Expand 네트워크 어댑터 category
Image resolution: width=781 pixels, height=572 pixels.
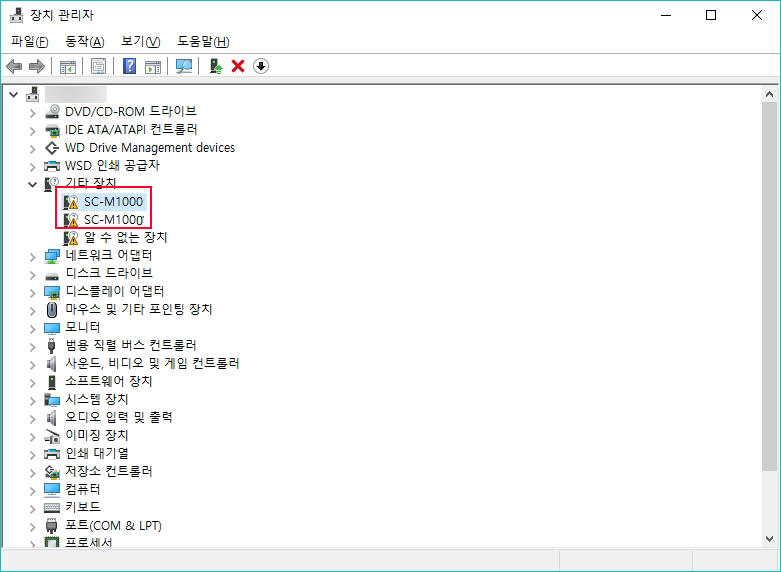(33, 257)
